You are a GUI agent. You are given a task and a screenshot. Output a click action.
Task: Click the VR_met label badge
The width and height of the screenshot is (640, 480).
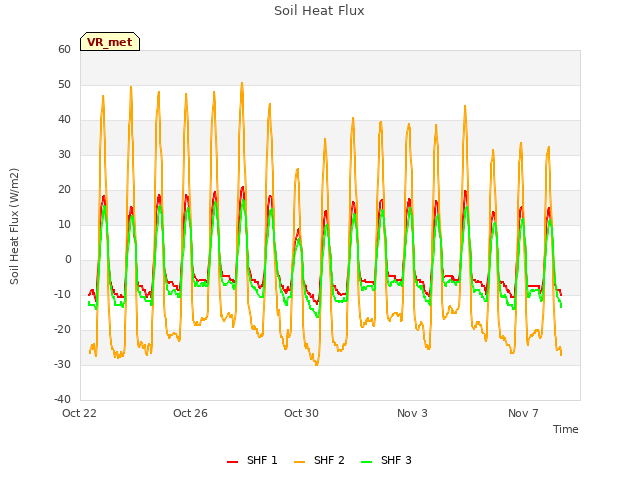point(110,42)
